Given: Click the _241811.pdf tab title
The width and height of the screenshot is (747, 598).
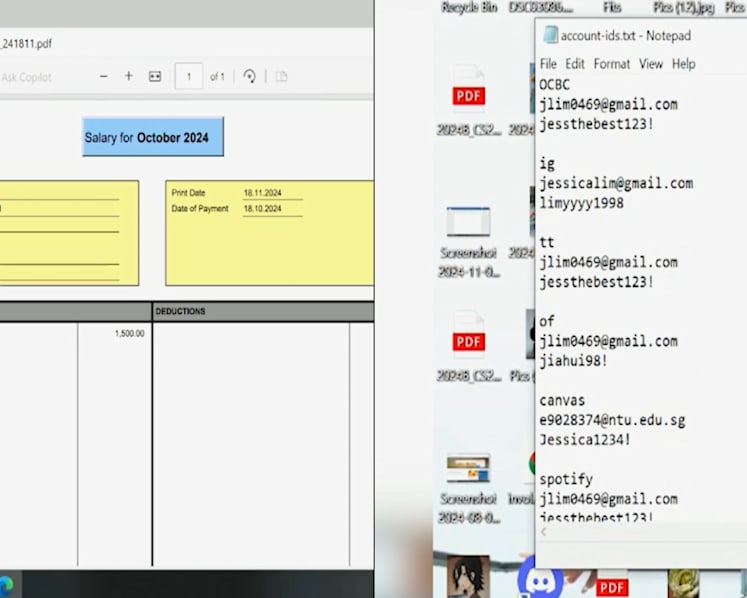Looking at the screenshot, I should (26, 44).
